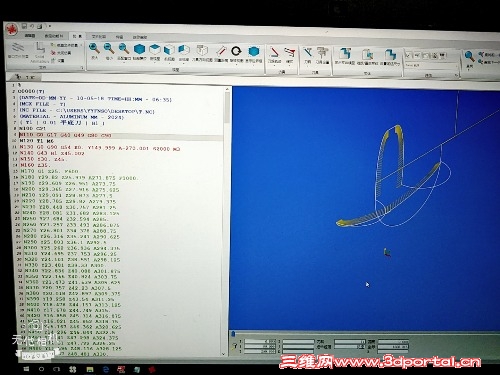The width and height of the screenshot is (500, 375).
Task: Switch to the T.NC document tab
Action: 26,77
